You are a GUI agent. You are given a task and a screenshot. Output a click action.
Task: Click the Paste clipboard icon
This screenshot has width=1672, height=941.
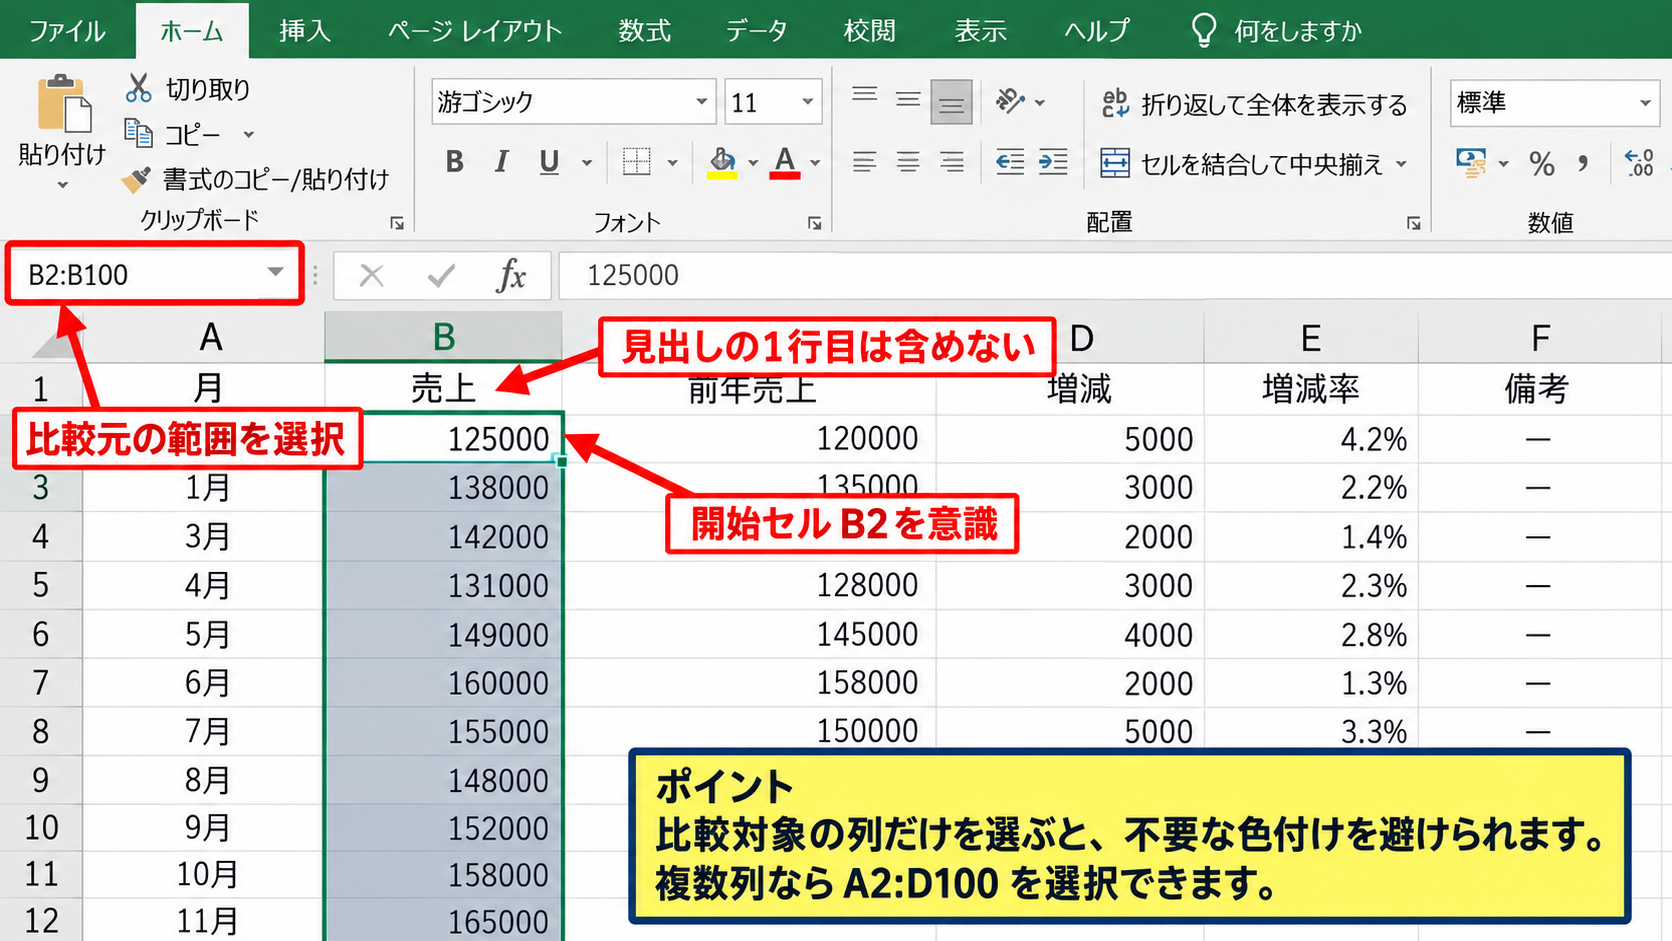tap(63, 103)
